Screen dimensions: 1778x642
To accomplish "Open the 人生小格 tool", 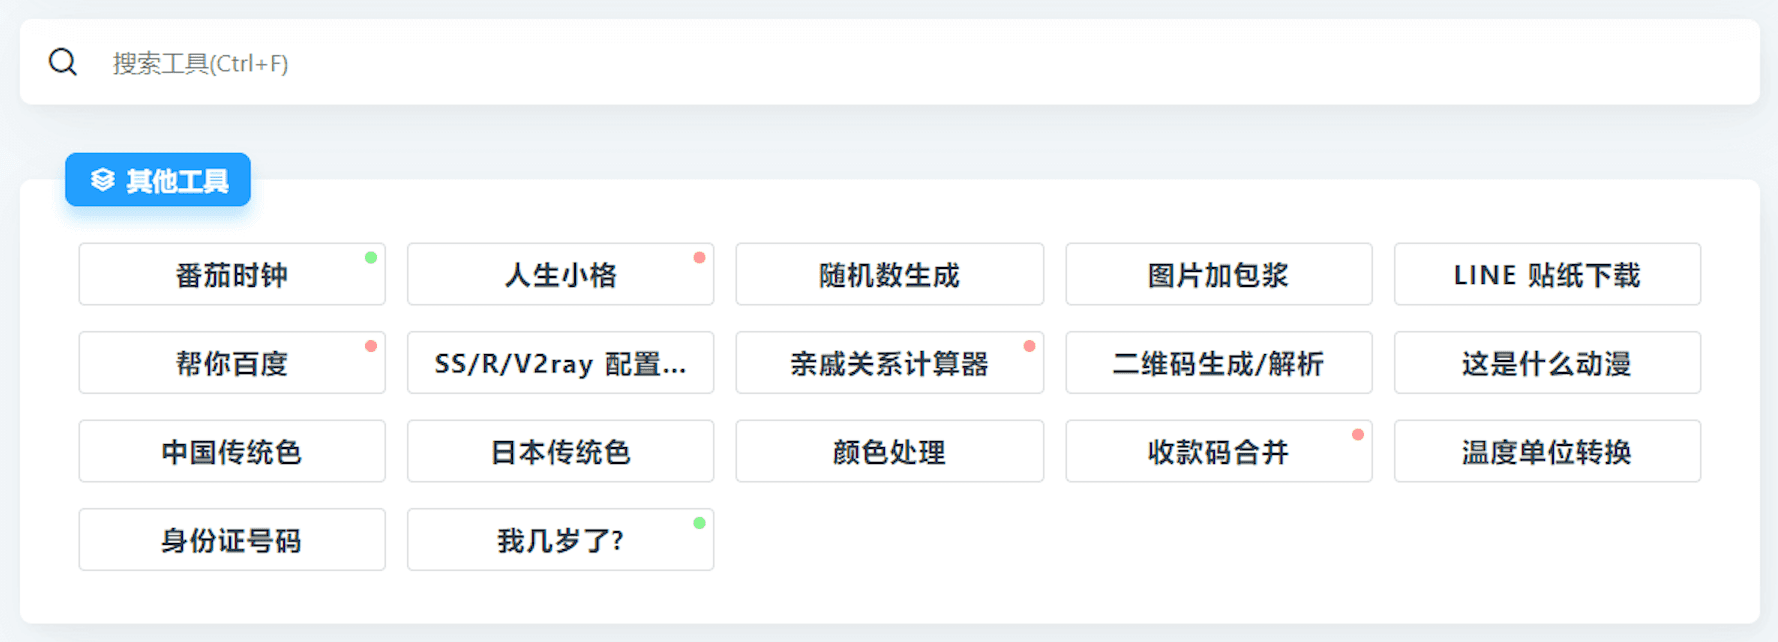I will point(560,274).
